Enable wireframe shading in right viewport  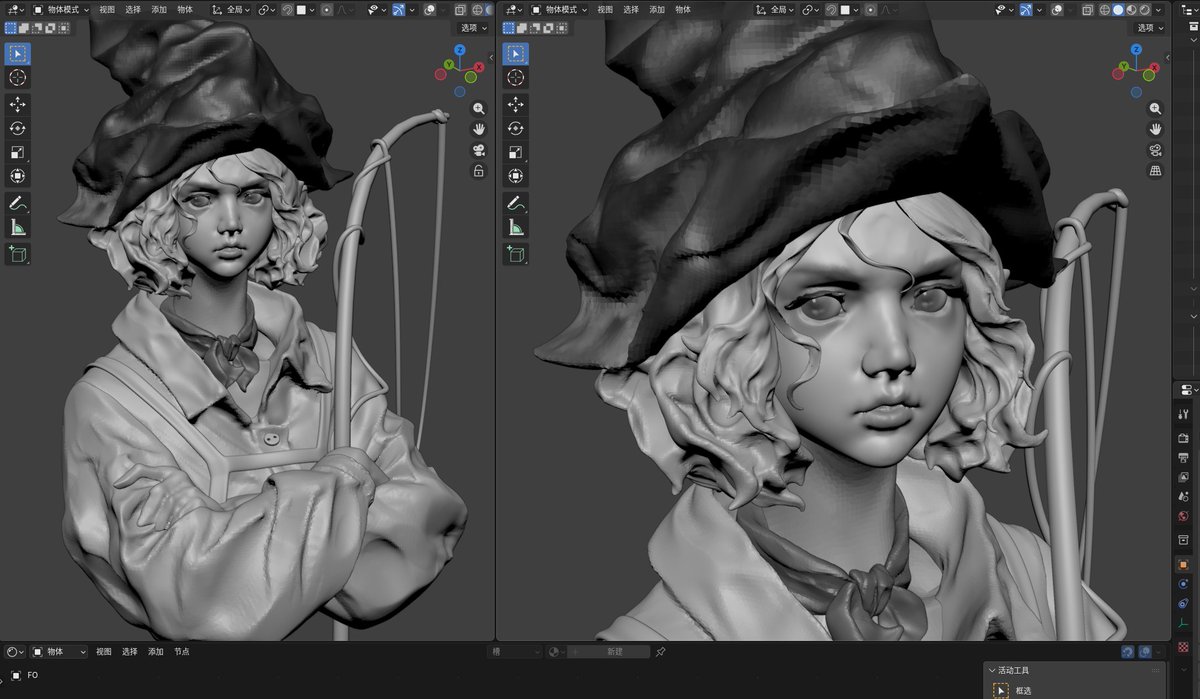[x=1106, y=9]
